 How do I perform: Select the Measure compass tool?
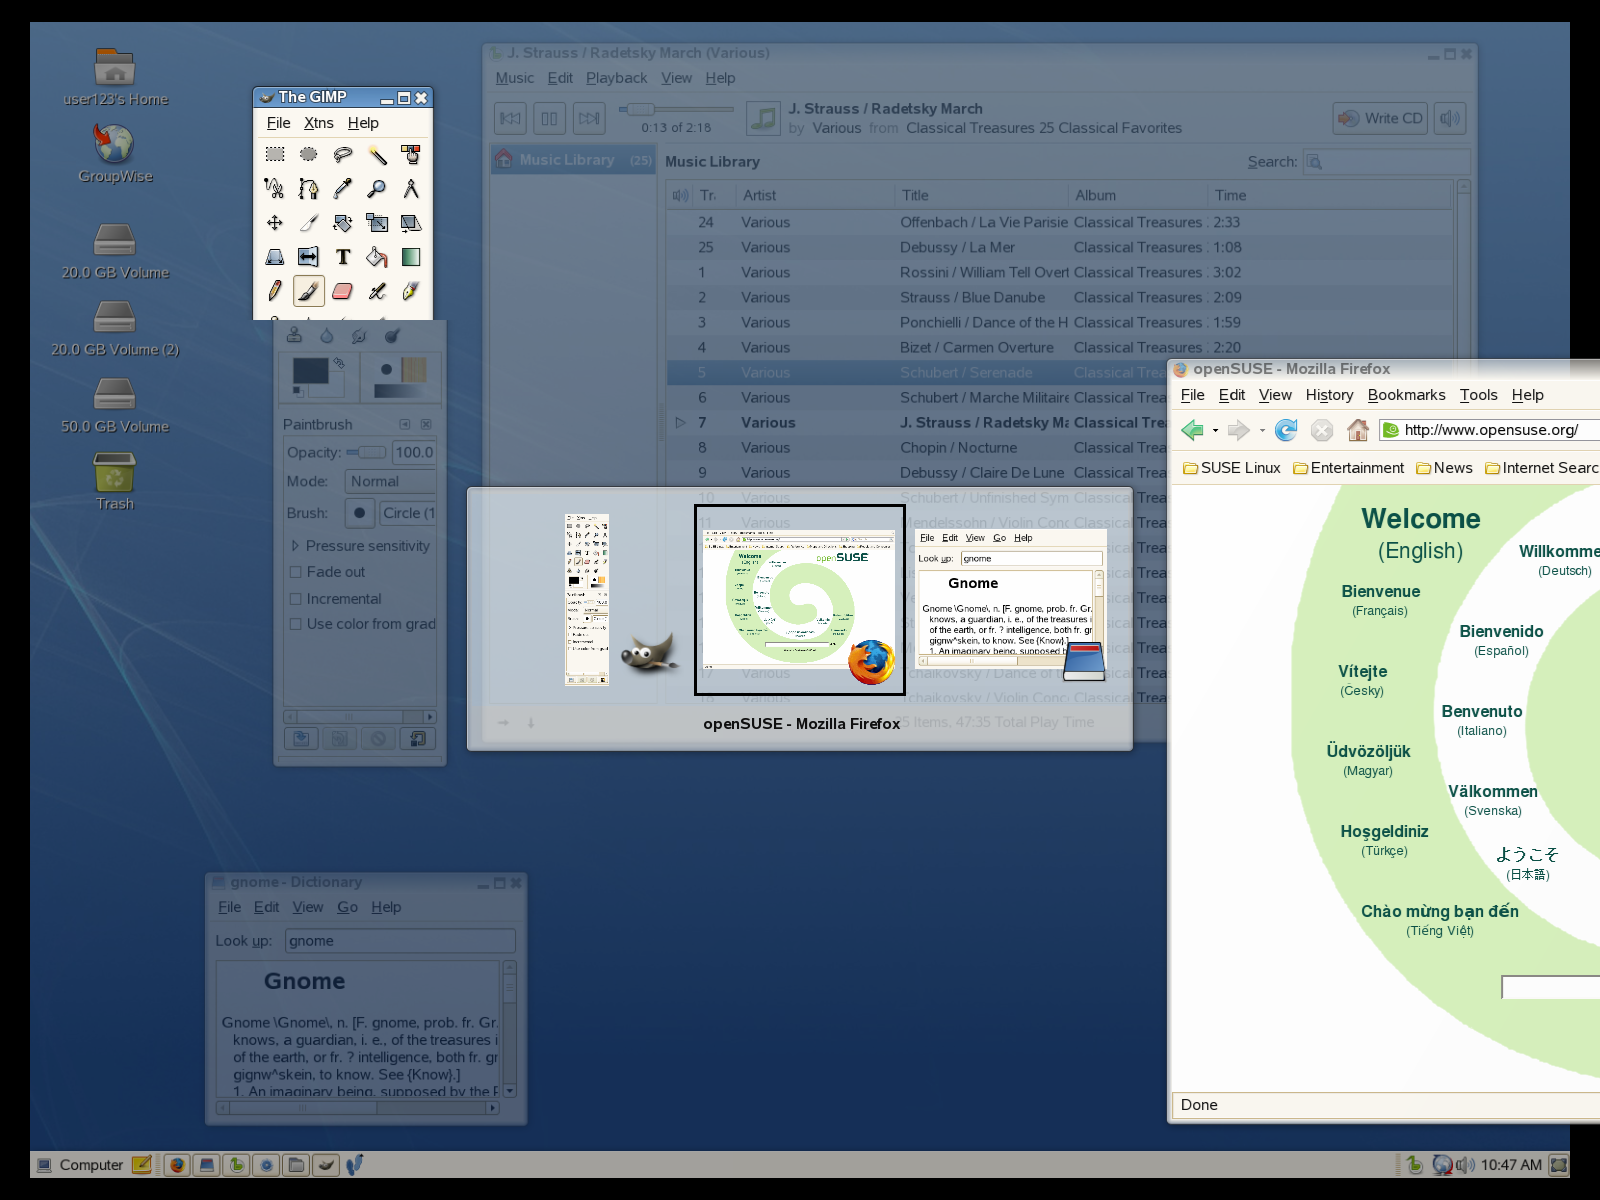coord(411,188)
